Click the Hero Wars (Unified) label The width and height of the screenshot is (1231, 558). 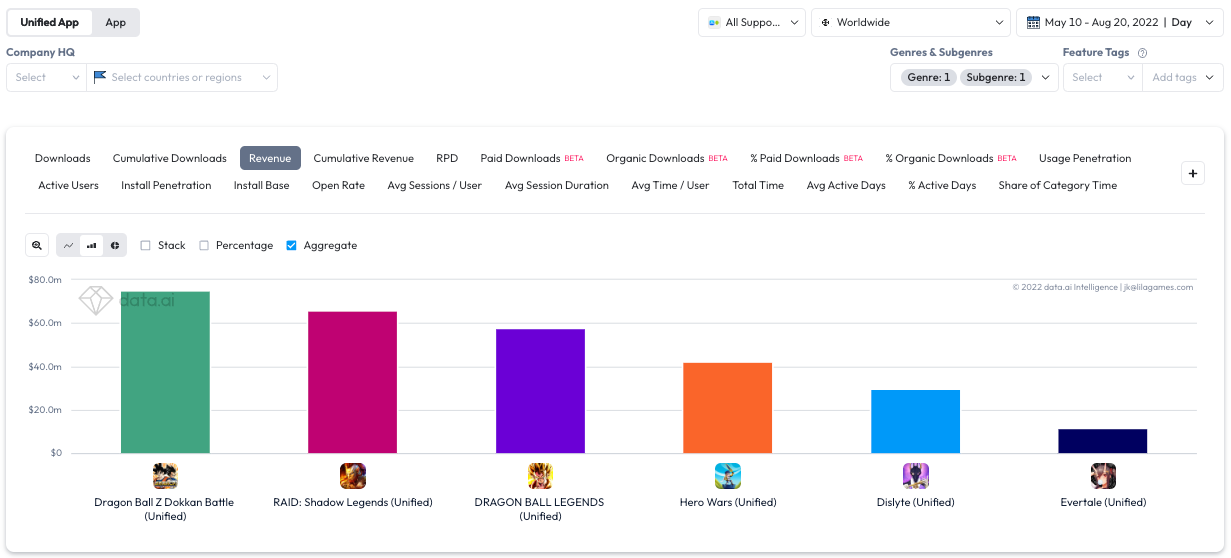[x=728, y=502]
